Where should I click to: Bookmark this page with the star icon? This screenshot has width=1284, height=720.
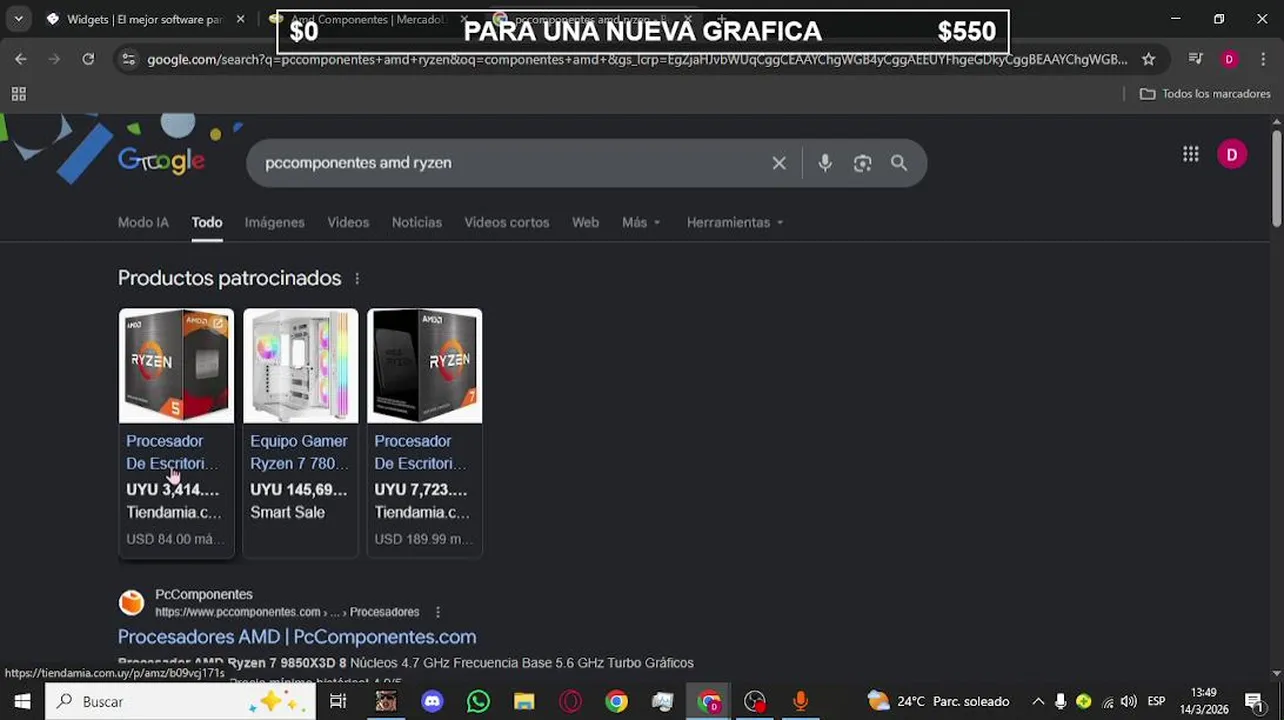[x=1148, y=59]
